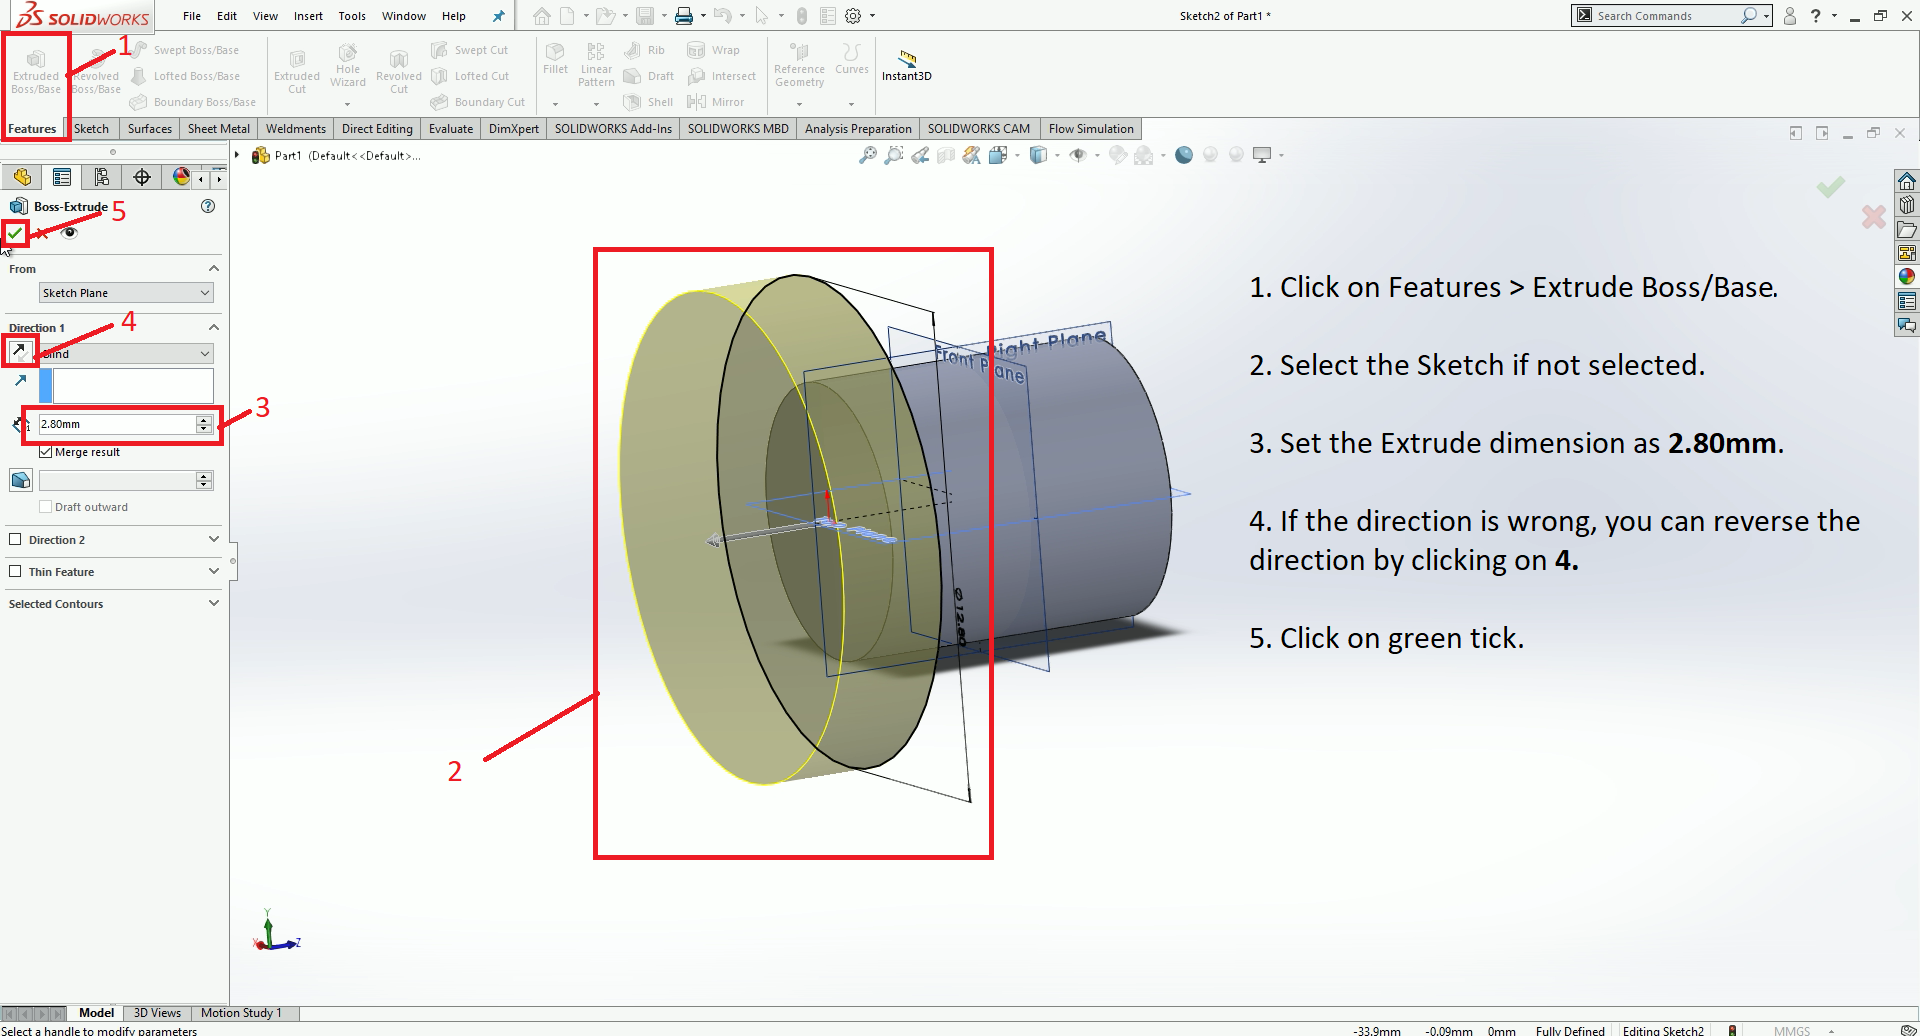
Task: Click the Display Style cube icon
Action: pos(1038,155)
